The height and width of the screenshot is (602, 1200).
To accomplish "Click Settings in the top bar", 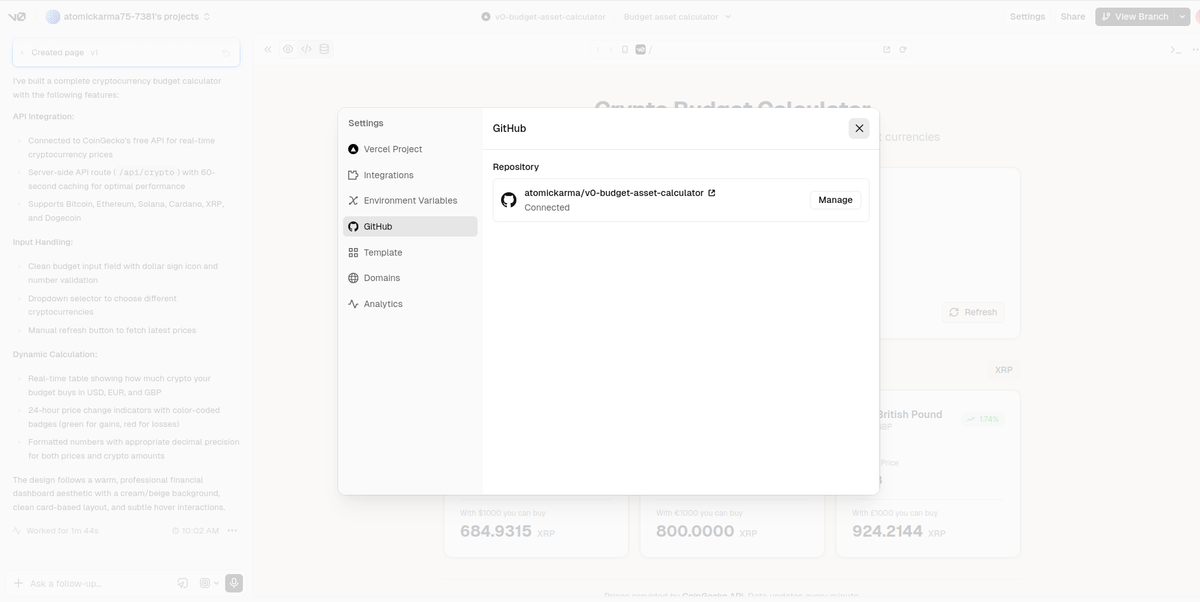I will (x=1027, y=17).
